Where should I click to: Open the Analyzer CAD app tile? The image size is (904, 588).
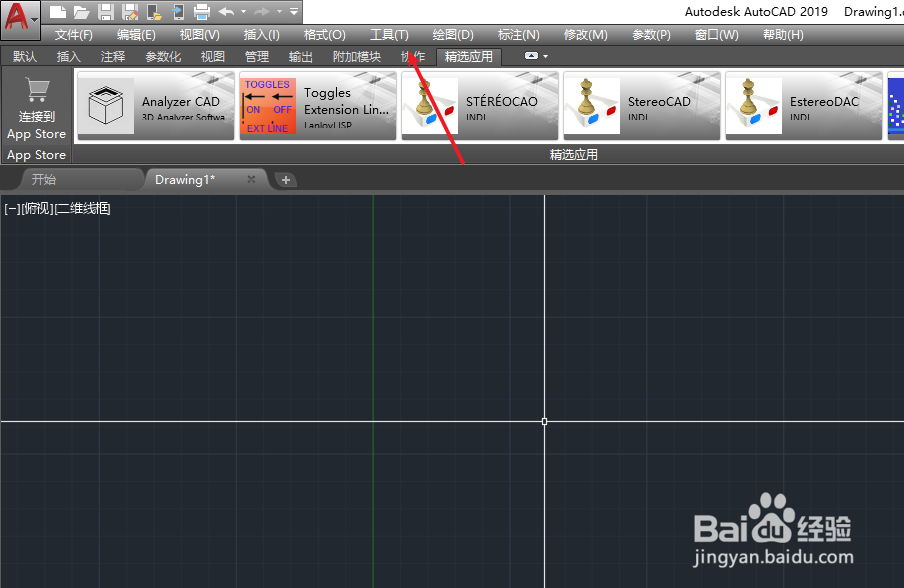click(x=156, y=105)
